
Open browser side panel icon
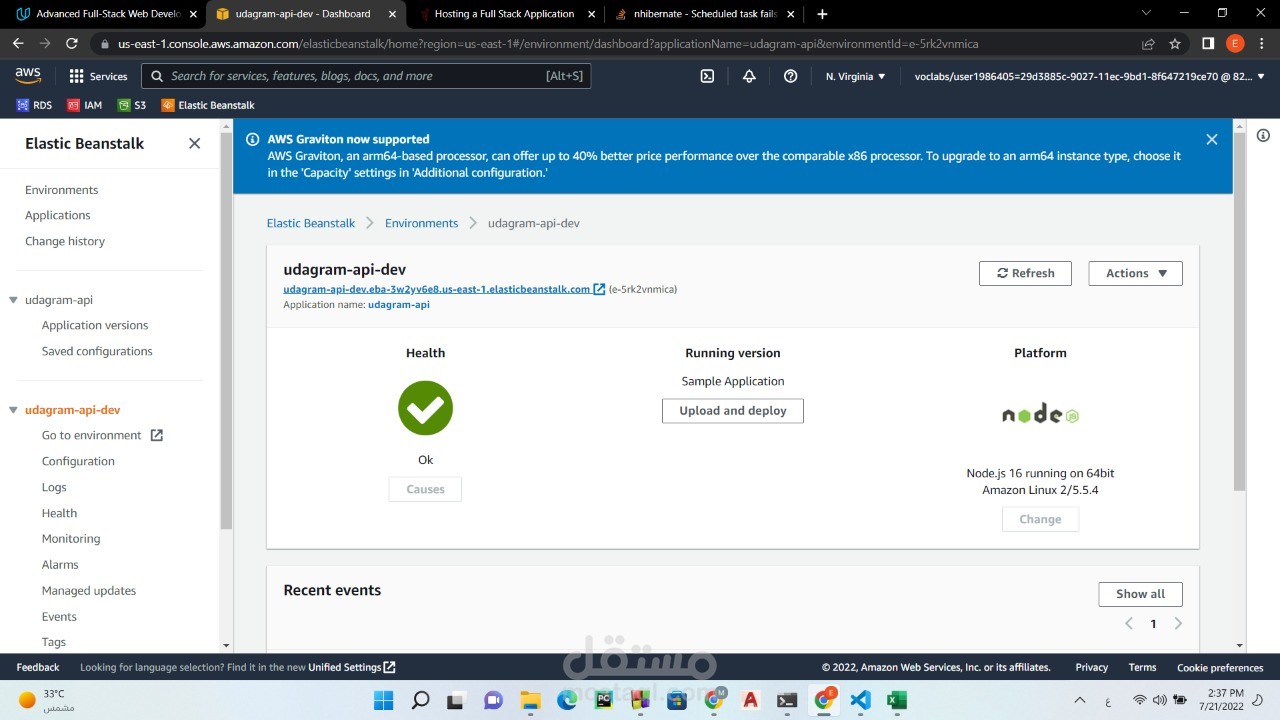(1208, 44)
